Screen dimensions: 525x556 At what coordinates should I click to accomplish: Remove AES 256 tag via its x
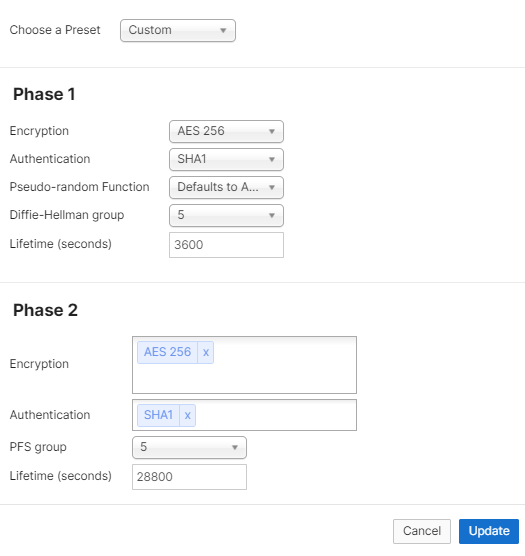click(206, 352)
